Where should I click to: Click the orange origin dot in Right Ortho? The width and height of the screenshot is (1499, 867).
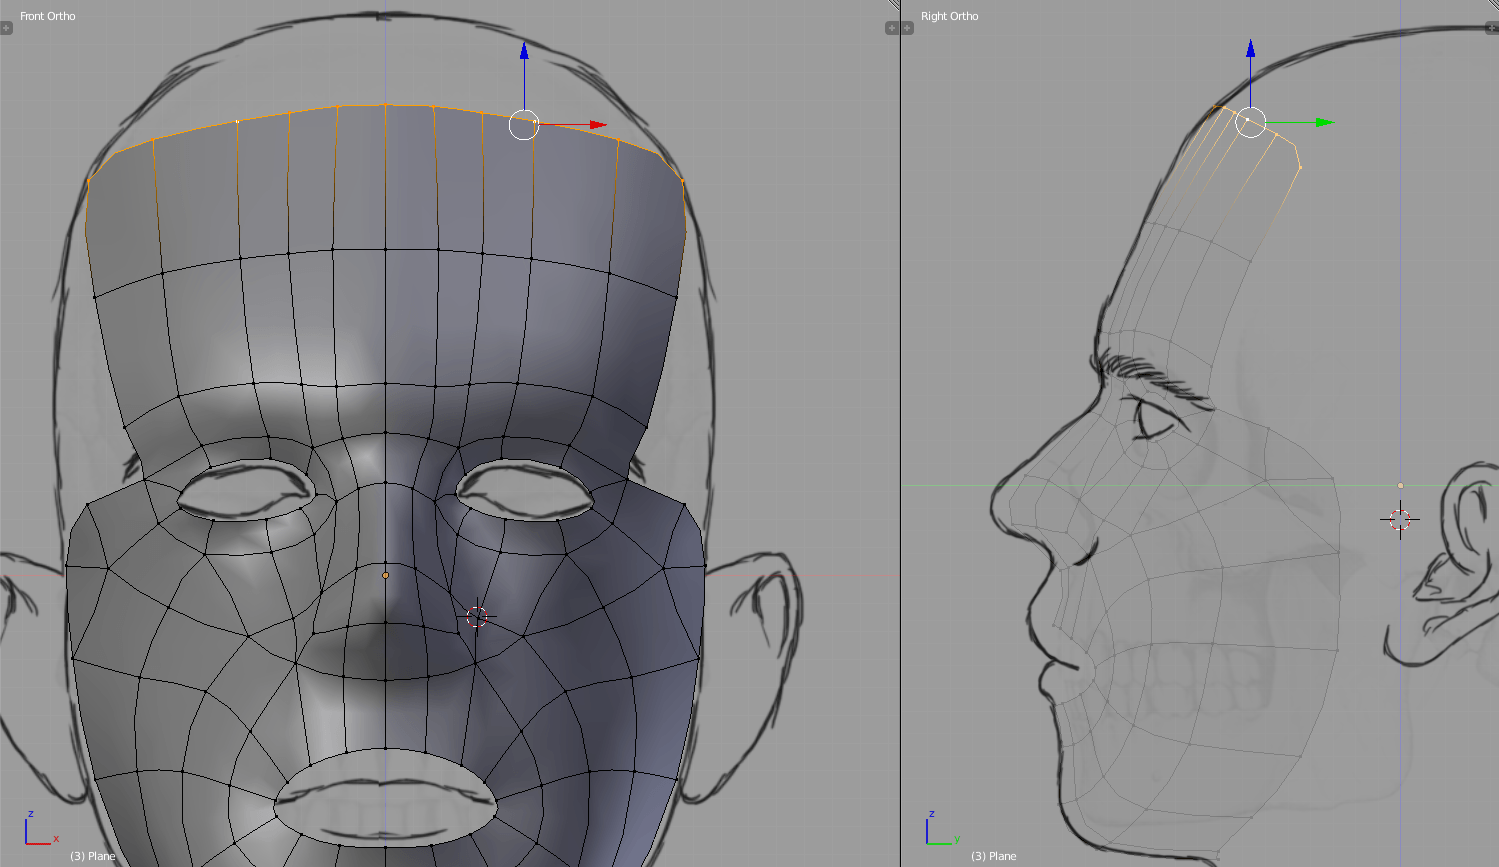(x=1400, y=486)
